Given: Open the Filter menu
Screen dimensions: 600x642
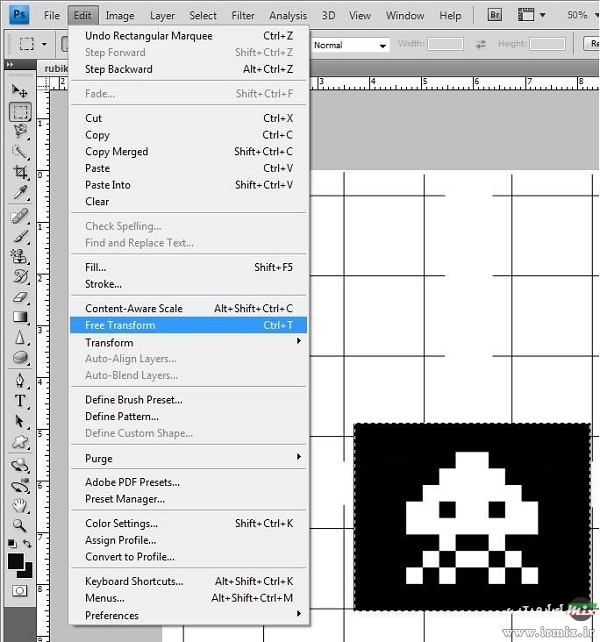Looking at the screenshot, I should [x=243, y=16].
